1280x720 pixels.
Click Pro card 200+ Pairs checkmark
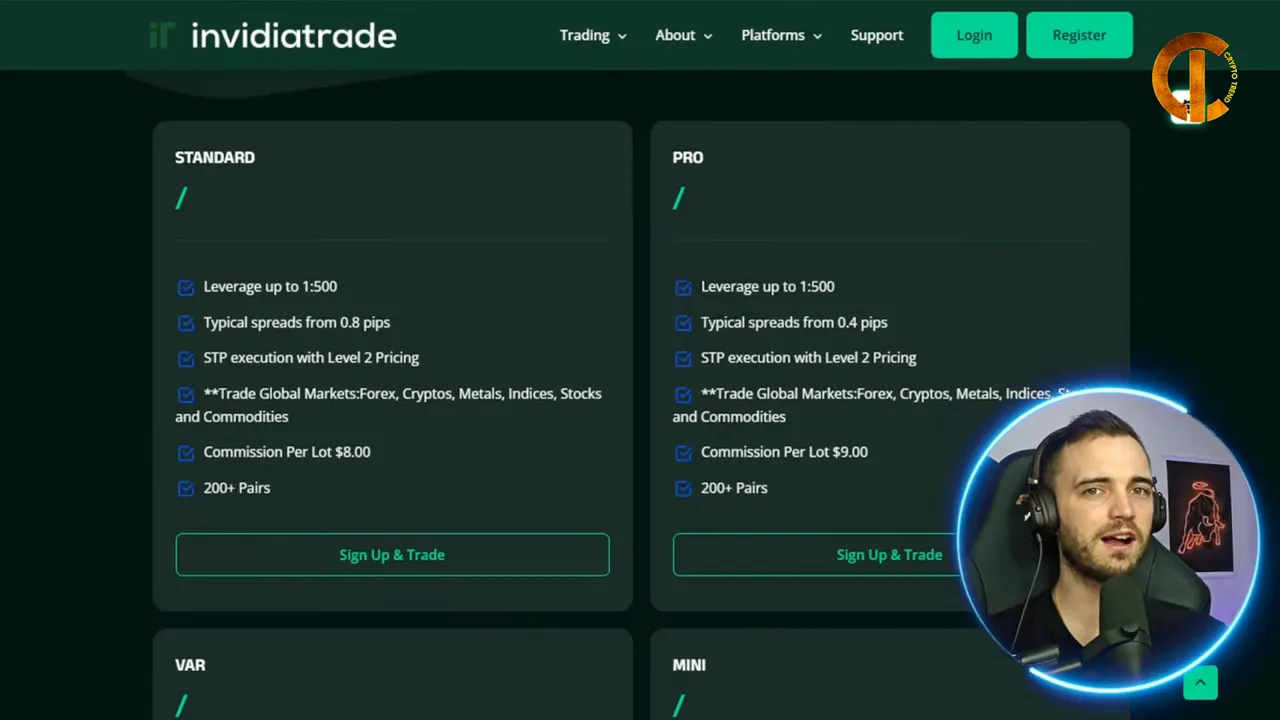click(x=683, y=489)
